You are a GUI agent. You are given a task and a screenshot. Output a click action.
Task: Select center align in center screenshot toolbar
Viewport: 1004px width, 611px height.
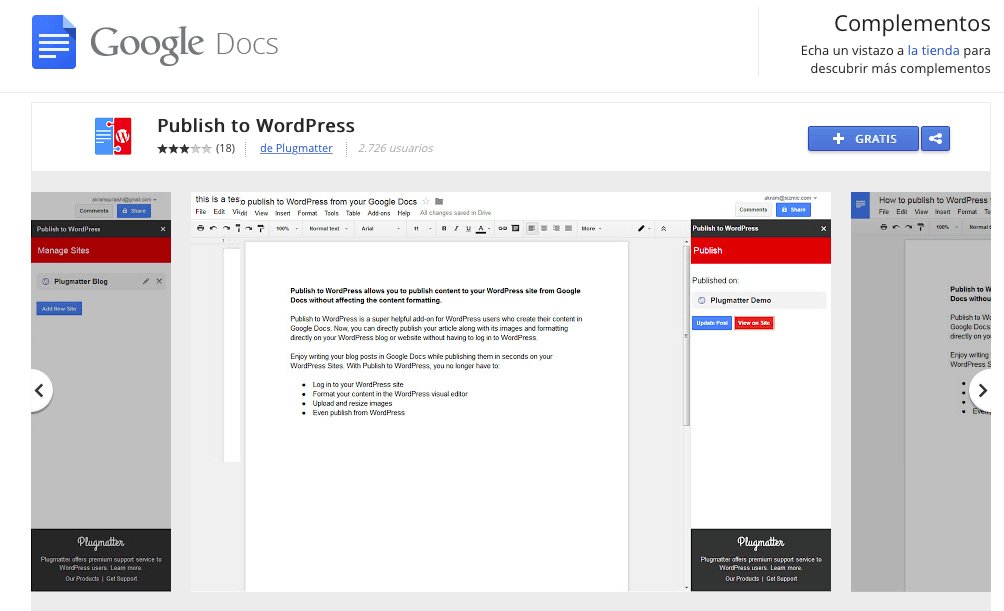(x=544, y=228)
